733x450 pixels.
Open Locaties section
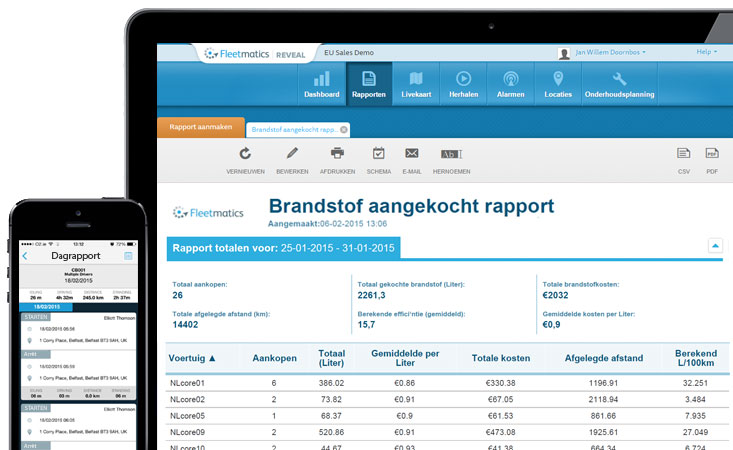click(558, 84)
